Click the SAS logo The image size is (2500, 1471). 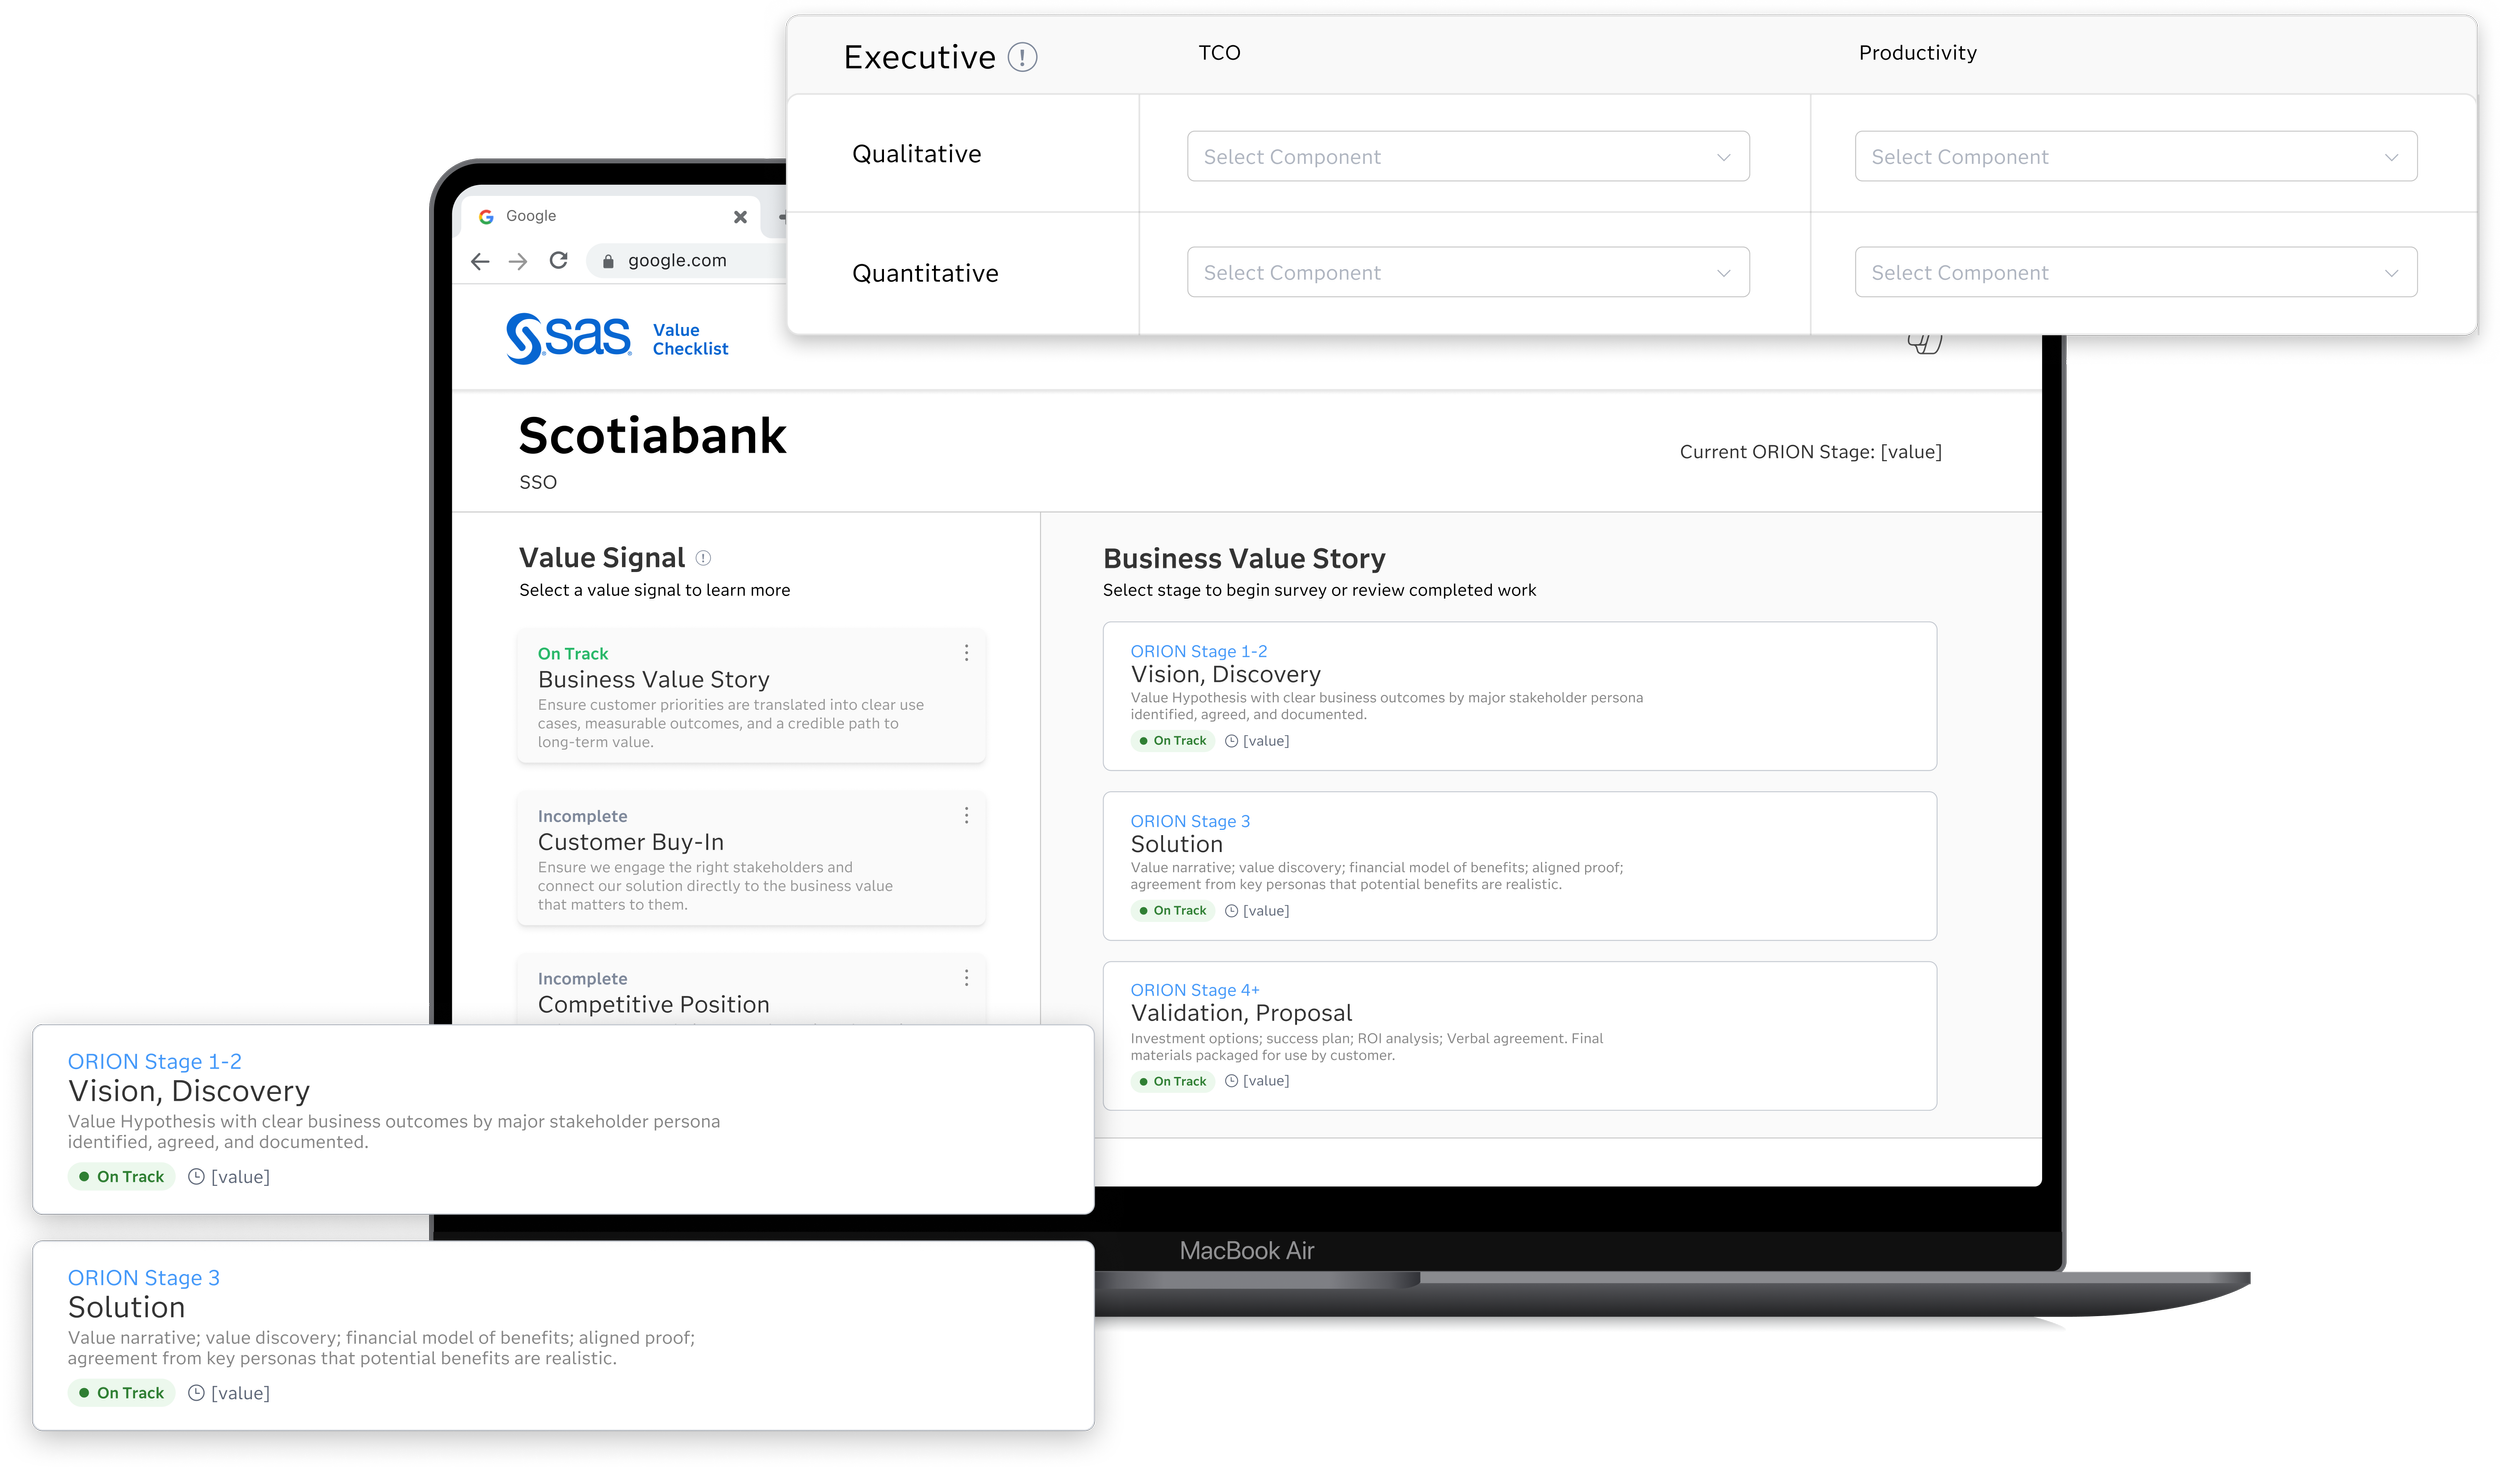568,338
